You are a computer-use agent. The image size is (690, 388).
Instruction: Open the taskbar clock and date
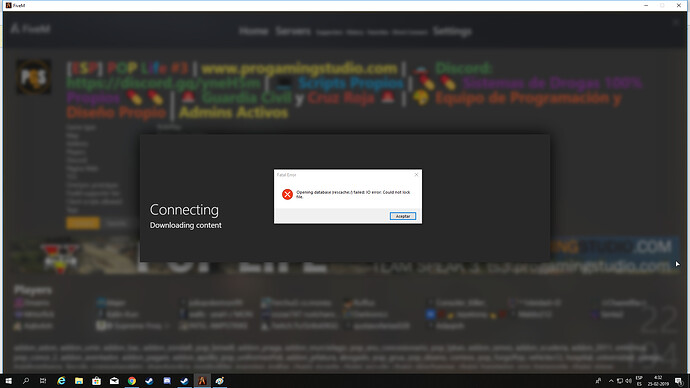658,381
